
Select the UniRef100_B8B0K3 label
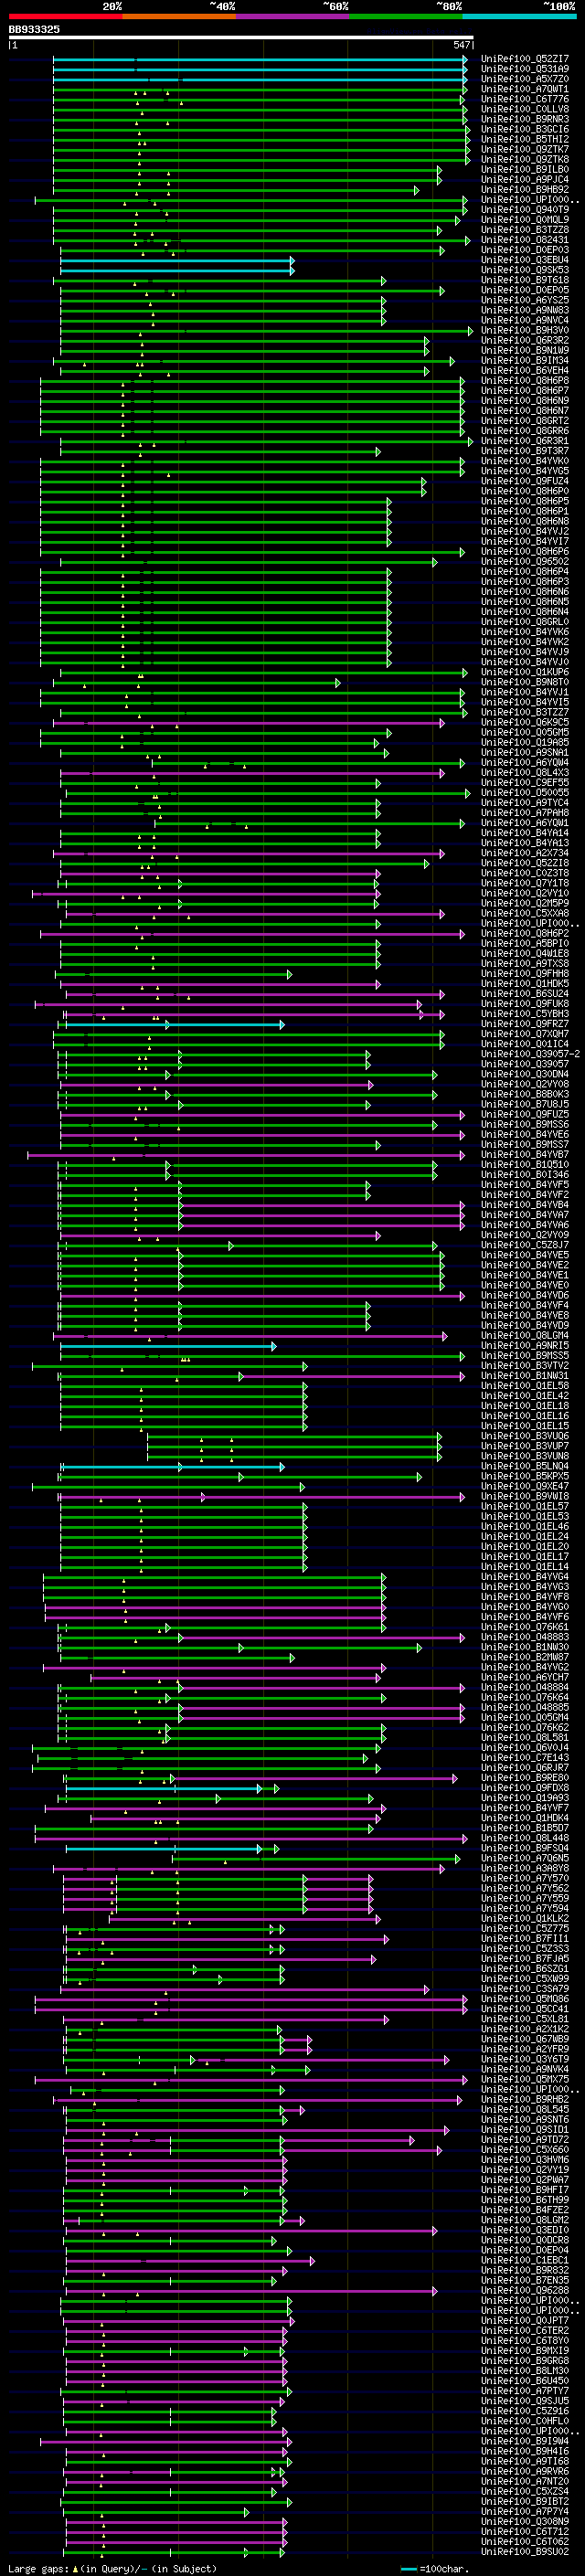point(524,1094)
